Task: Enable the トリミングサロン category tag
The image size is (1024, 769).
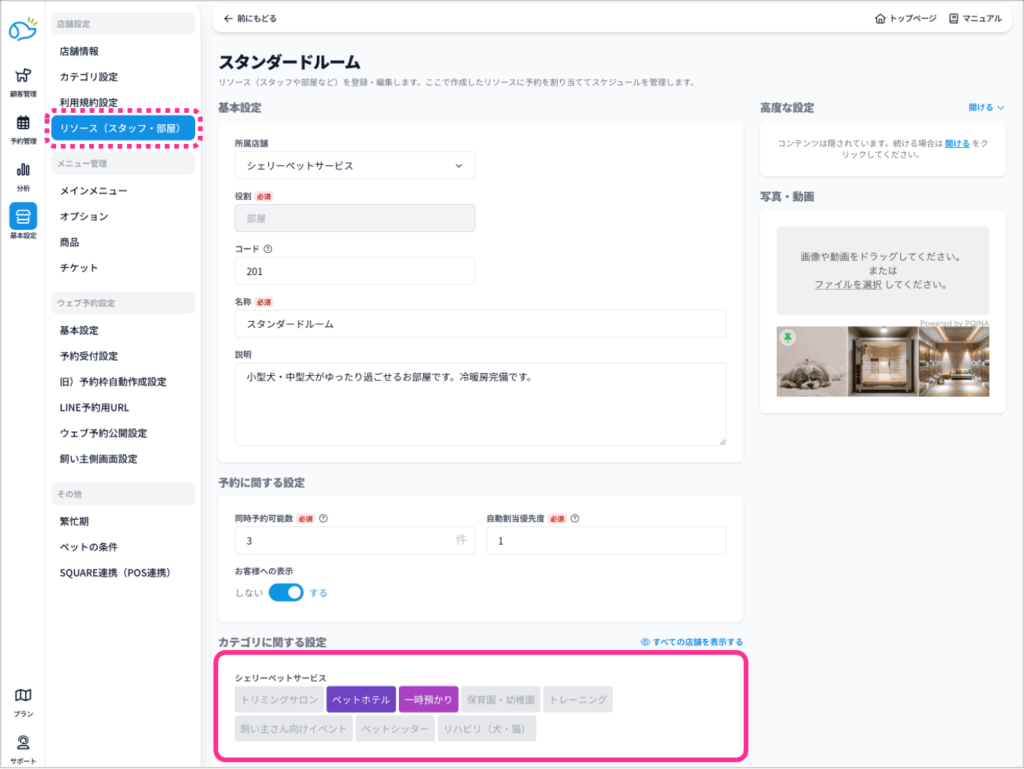Action: click(x=280, y=699)
